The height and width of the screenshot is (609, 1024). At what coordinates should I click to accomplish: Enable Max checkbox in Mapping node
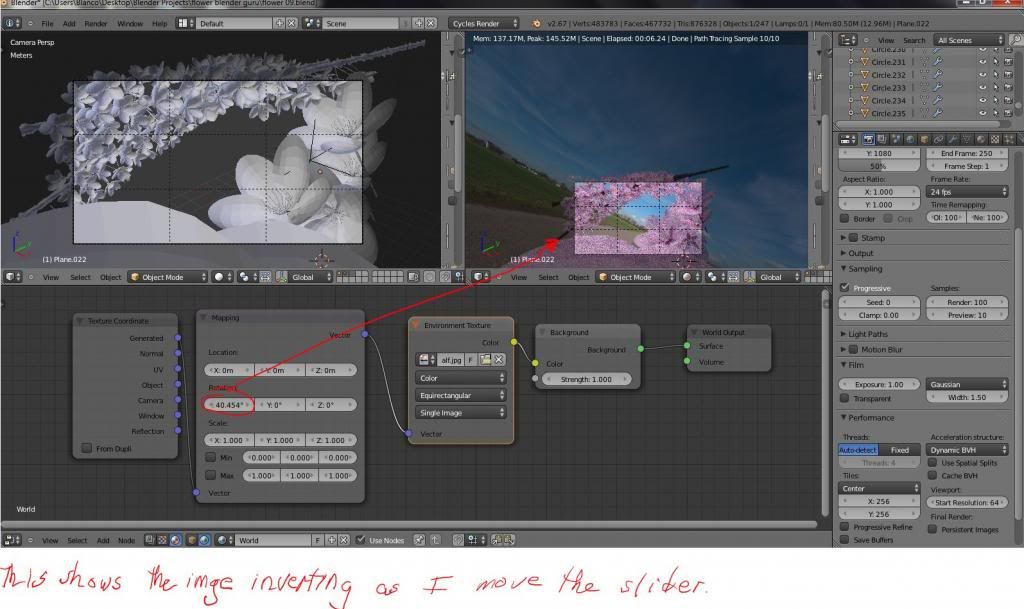(x=210, y=475)
